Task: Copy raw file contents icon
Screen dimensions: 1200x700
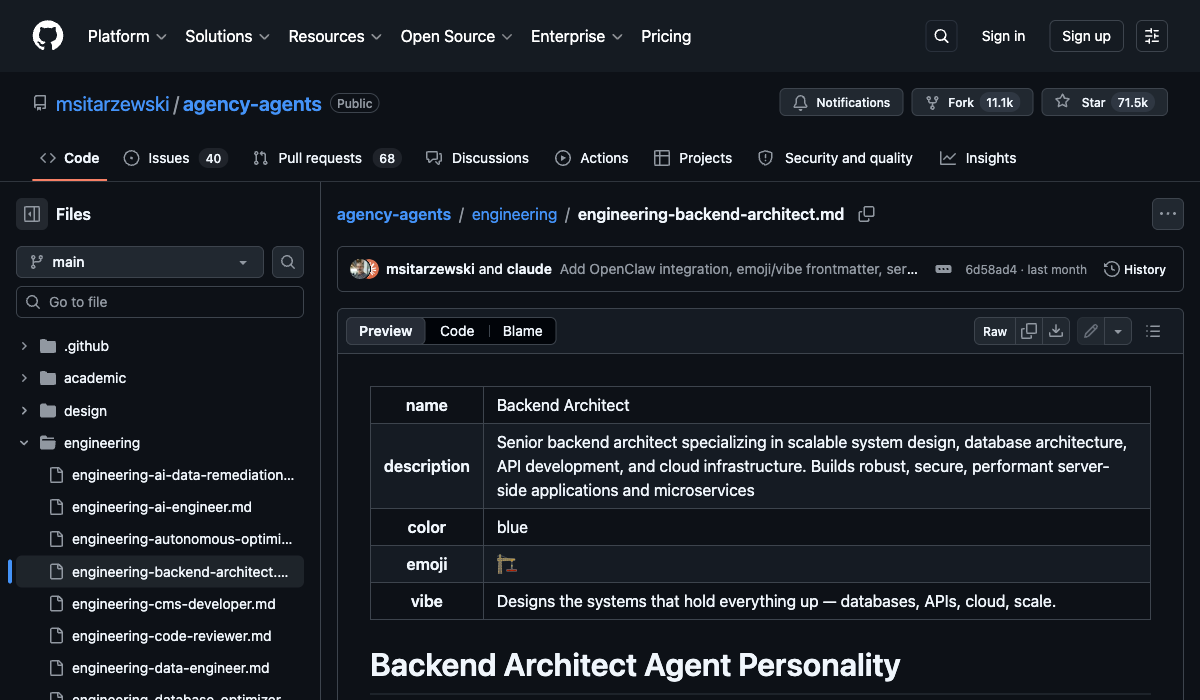Action: tap(1030, 330)
